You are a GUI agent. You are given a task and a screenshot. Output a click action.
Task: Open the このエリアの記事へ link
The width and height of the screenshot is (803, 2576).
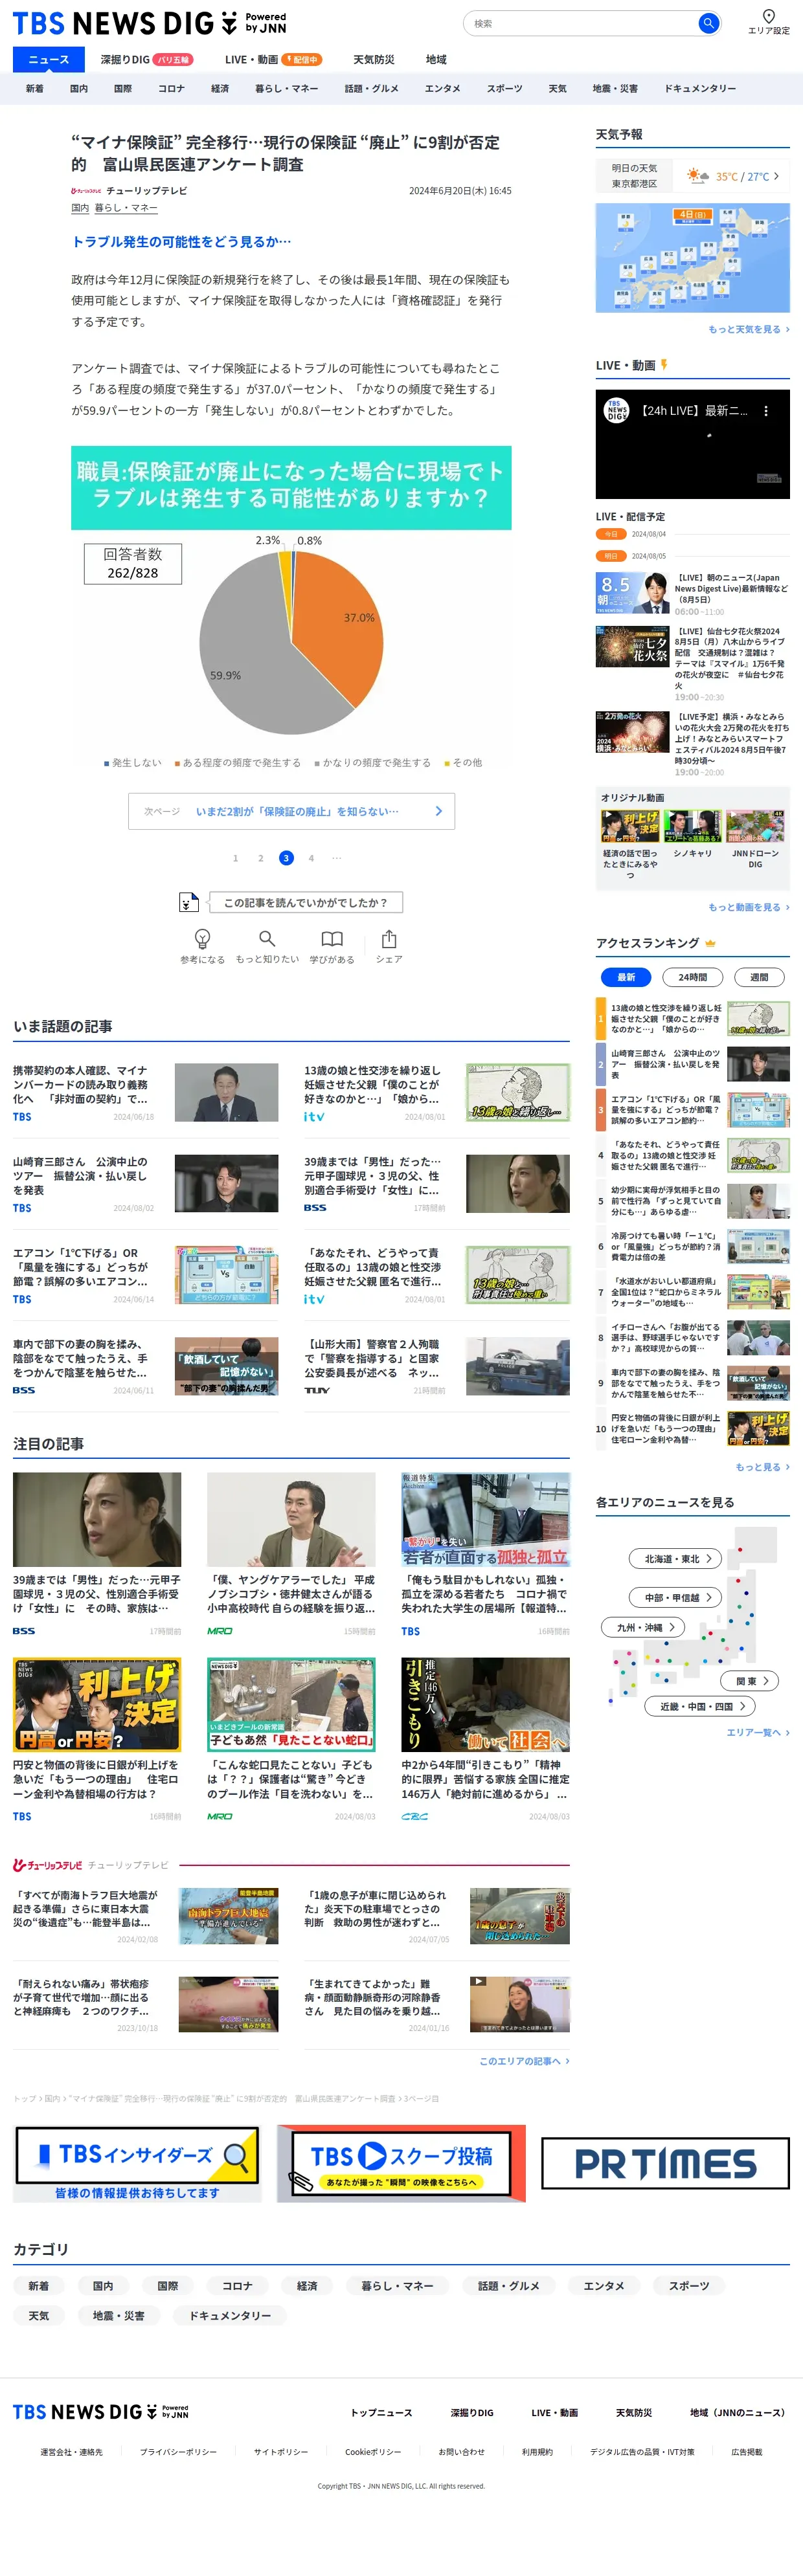[x=524, y=2061]
